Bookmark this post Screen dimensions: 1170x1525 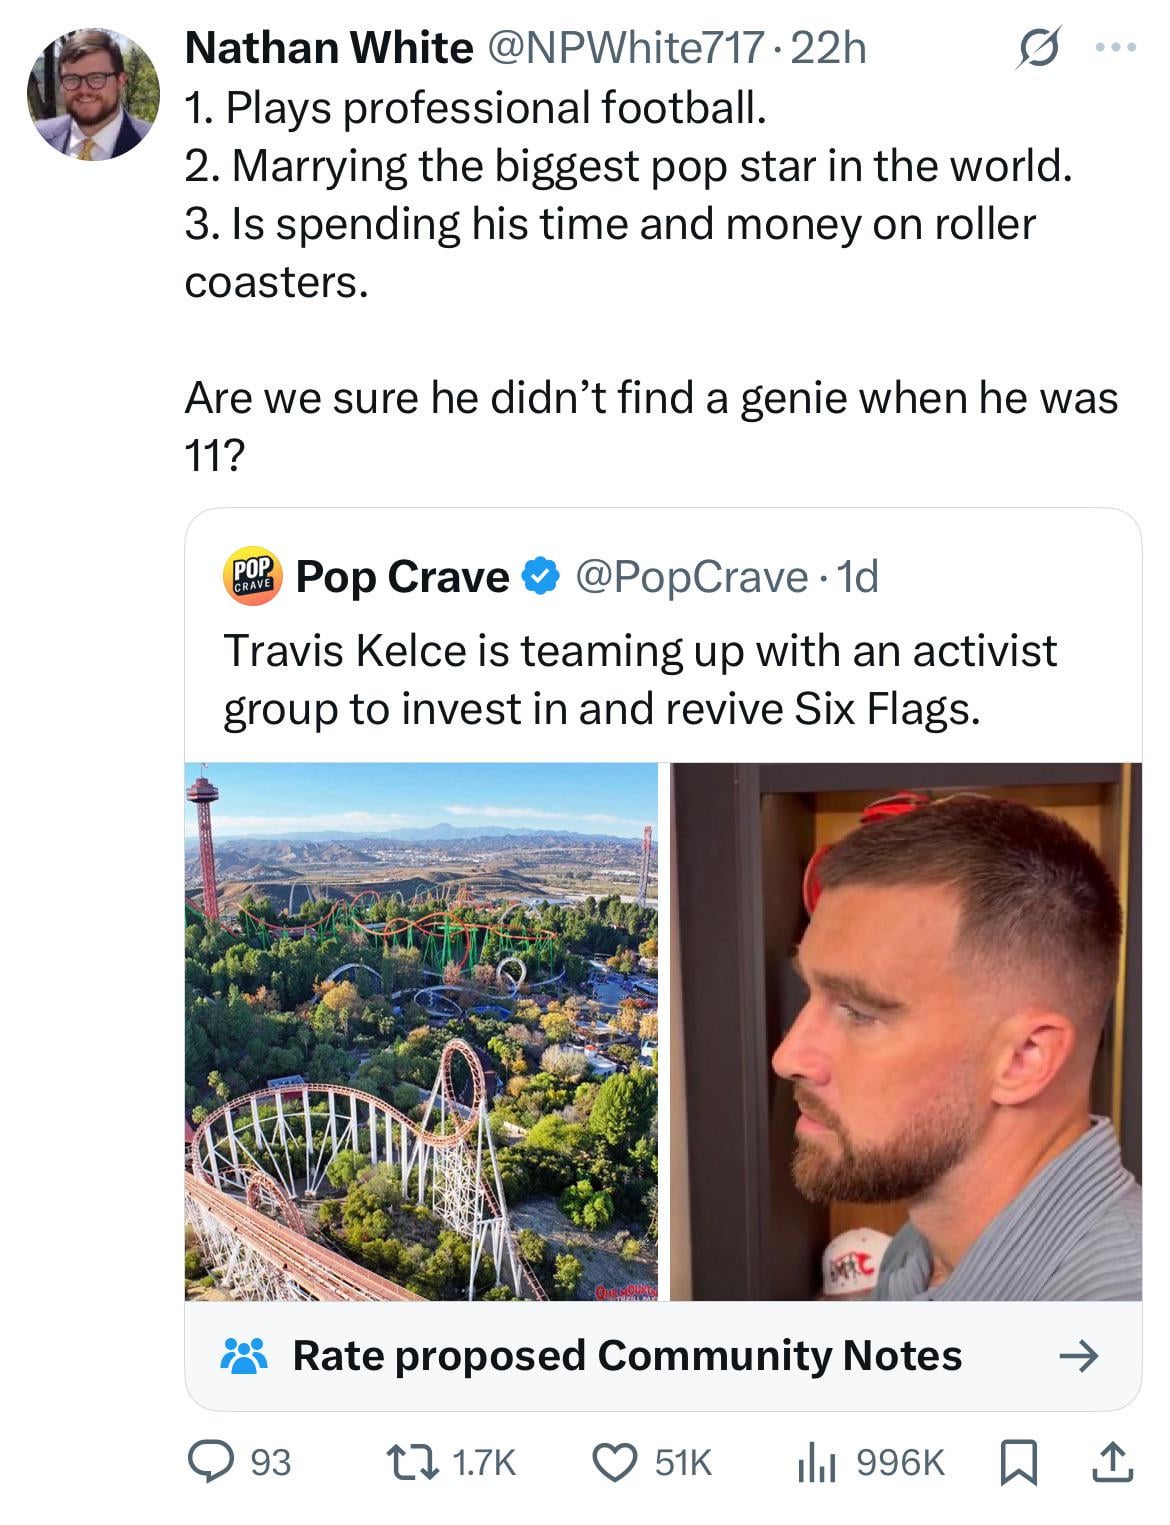pyautogui.click(x=1018, y=1462)
